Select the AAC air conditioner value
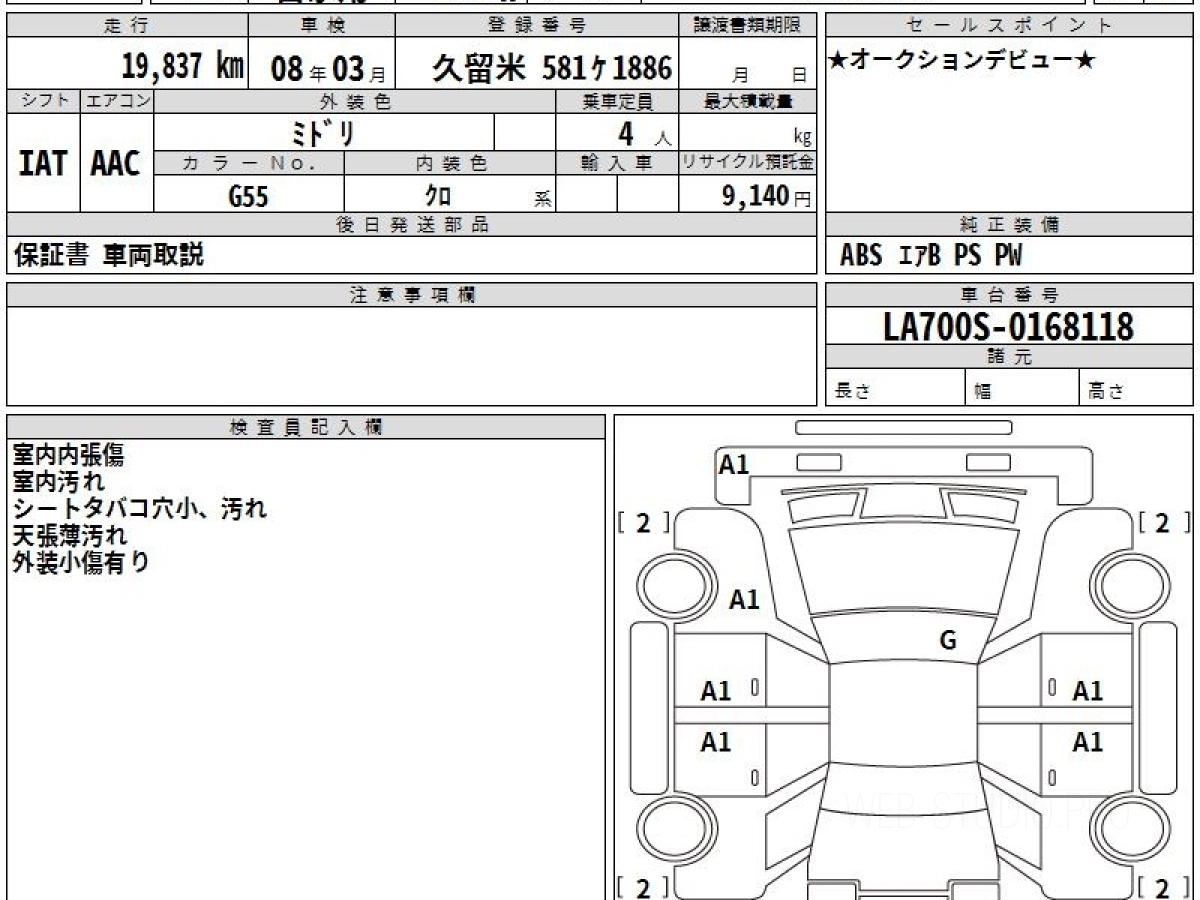1200x900 pixels. coord(116,163)
